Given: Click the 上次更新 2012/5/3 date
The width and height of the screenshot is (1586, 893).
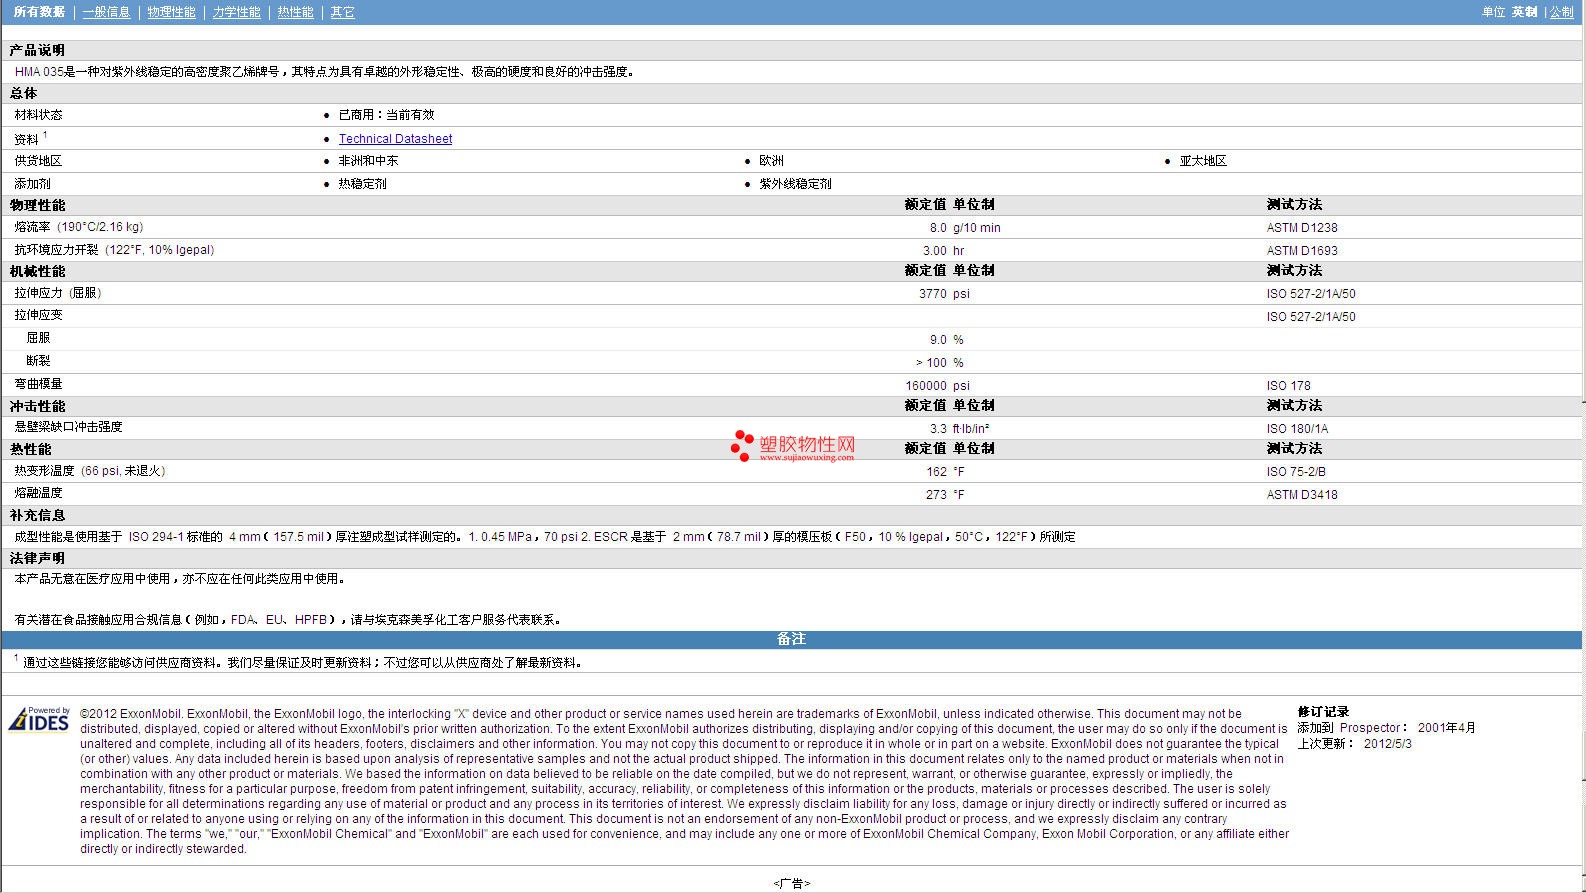Looking at the screenshot, I should tap(1355, 744).
